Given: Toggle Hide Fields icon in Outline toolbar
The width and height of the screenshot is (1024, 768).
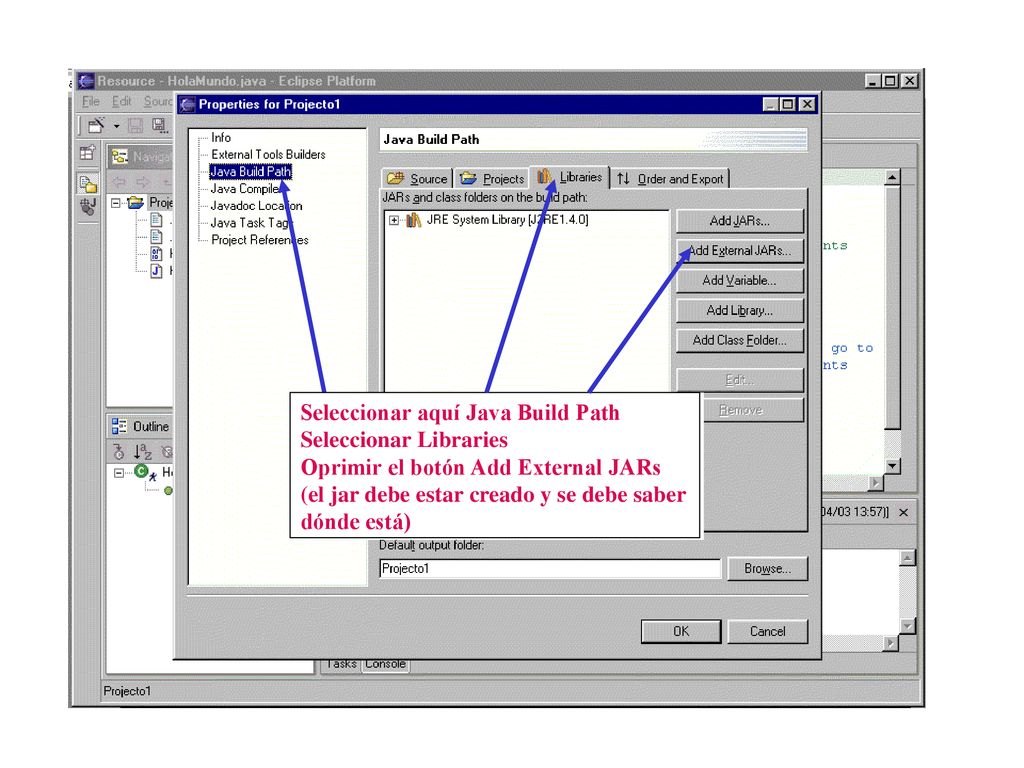Looking at the screenshot, I should (x=167, y=451).
